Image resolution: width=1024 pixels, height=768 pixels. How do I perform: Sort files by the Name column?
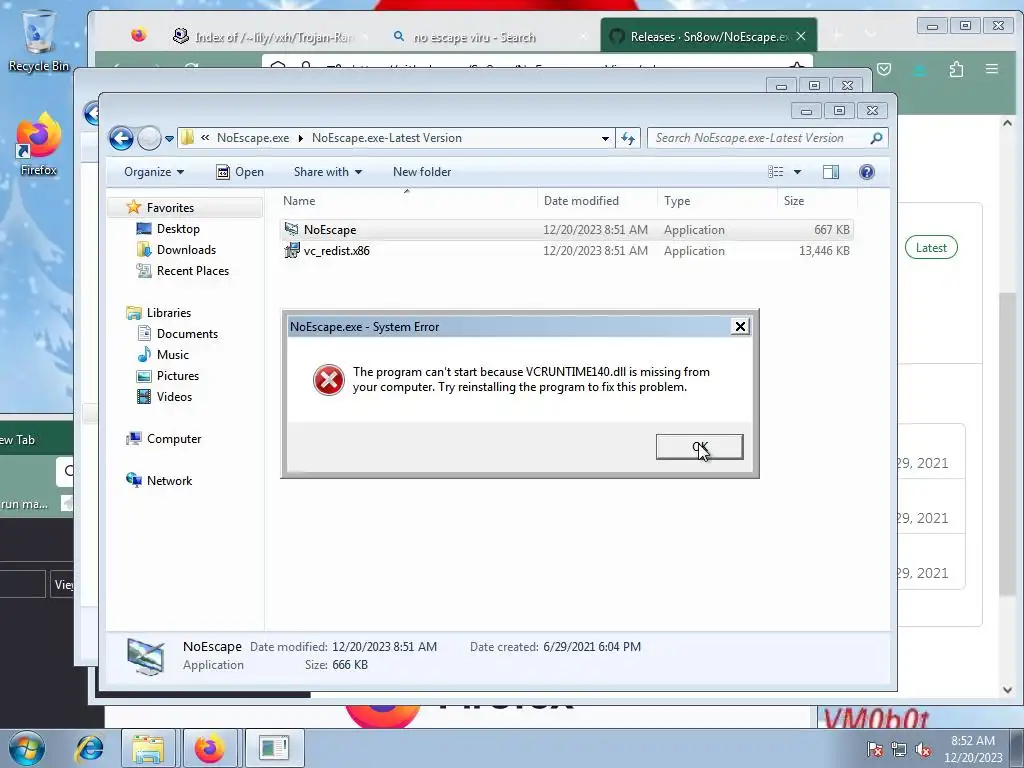click(x=407, y=200)
